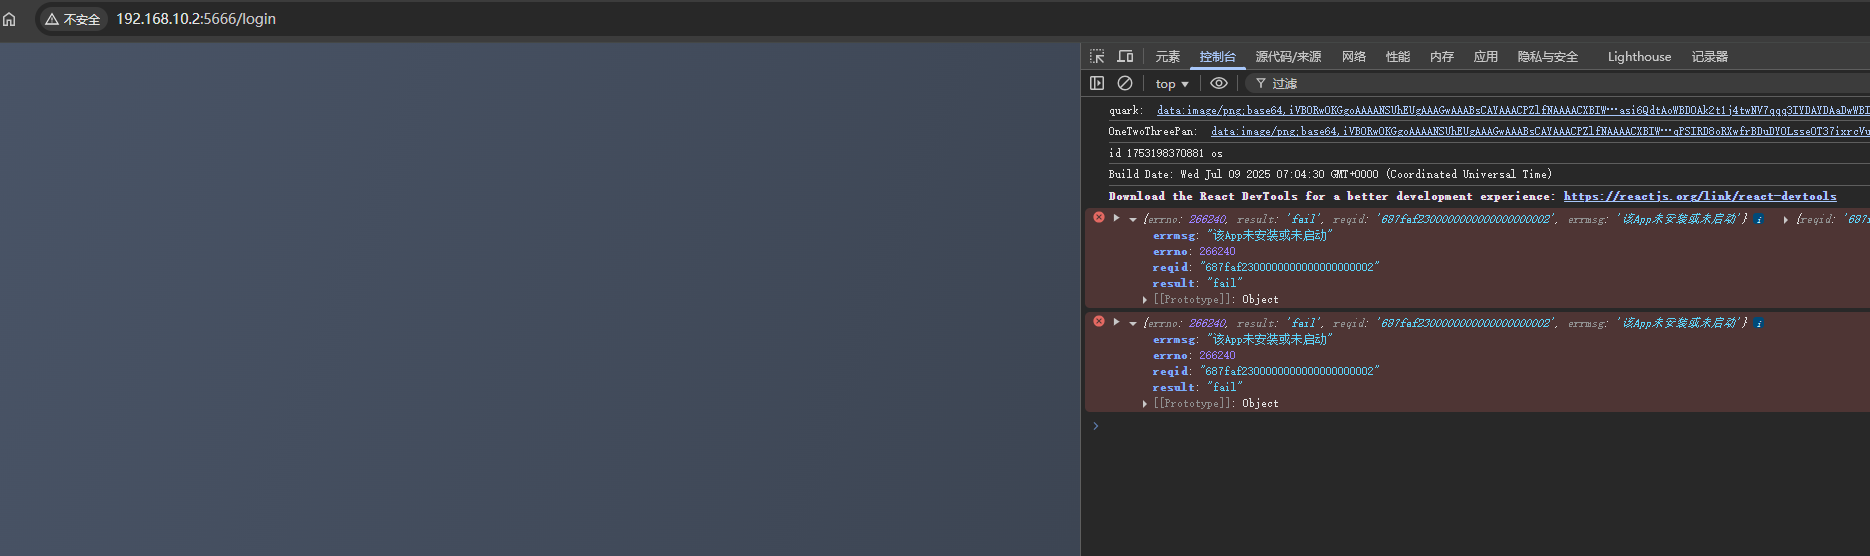
Task: Open the 应用 tab
Action: (1485, 57)
